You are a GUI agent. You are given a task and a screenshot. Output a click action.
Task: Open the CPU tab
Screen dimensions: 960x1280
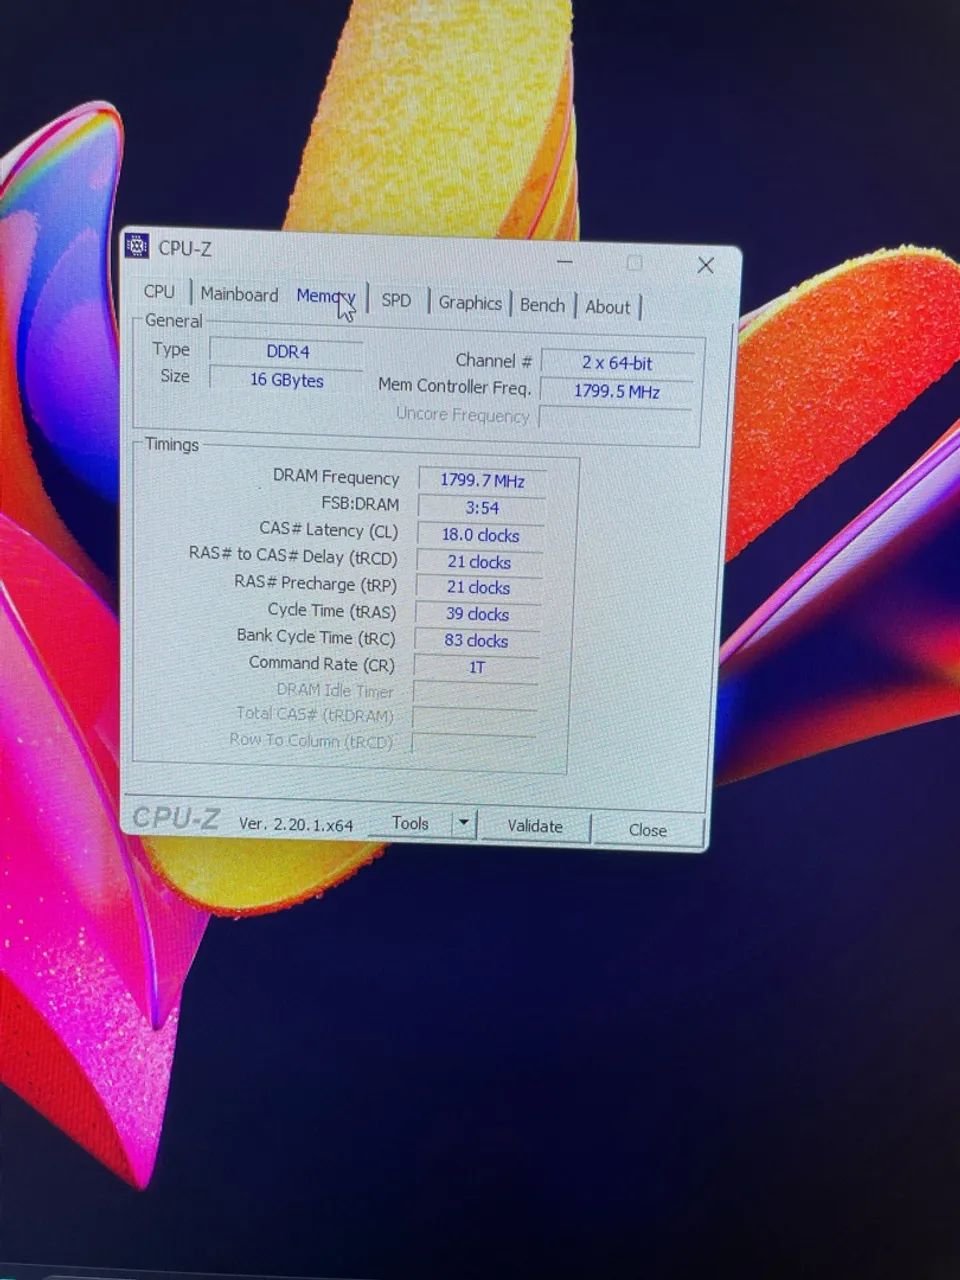[x=159, y=292]
